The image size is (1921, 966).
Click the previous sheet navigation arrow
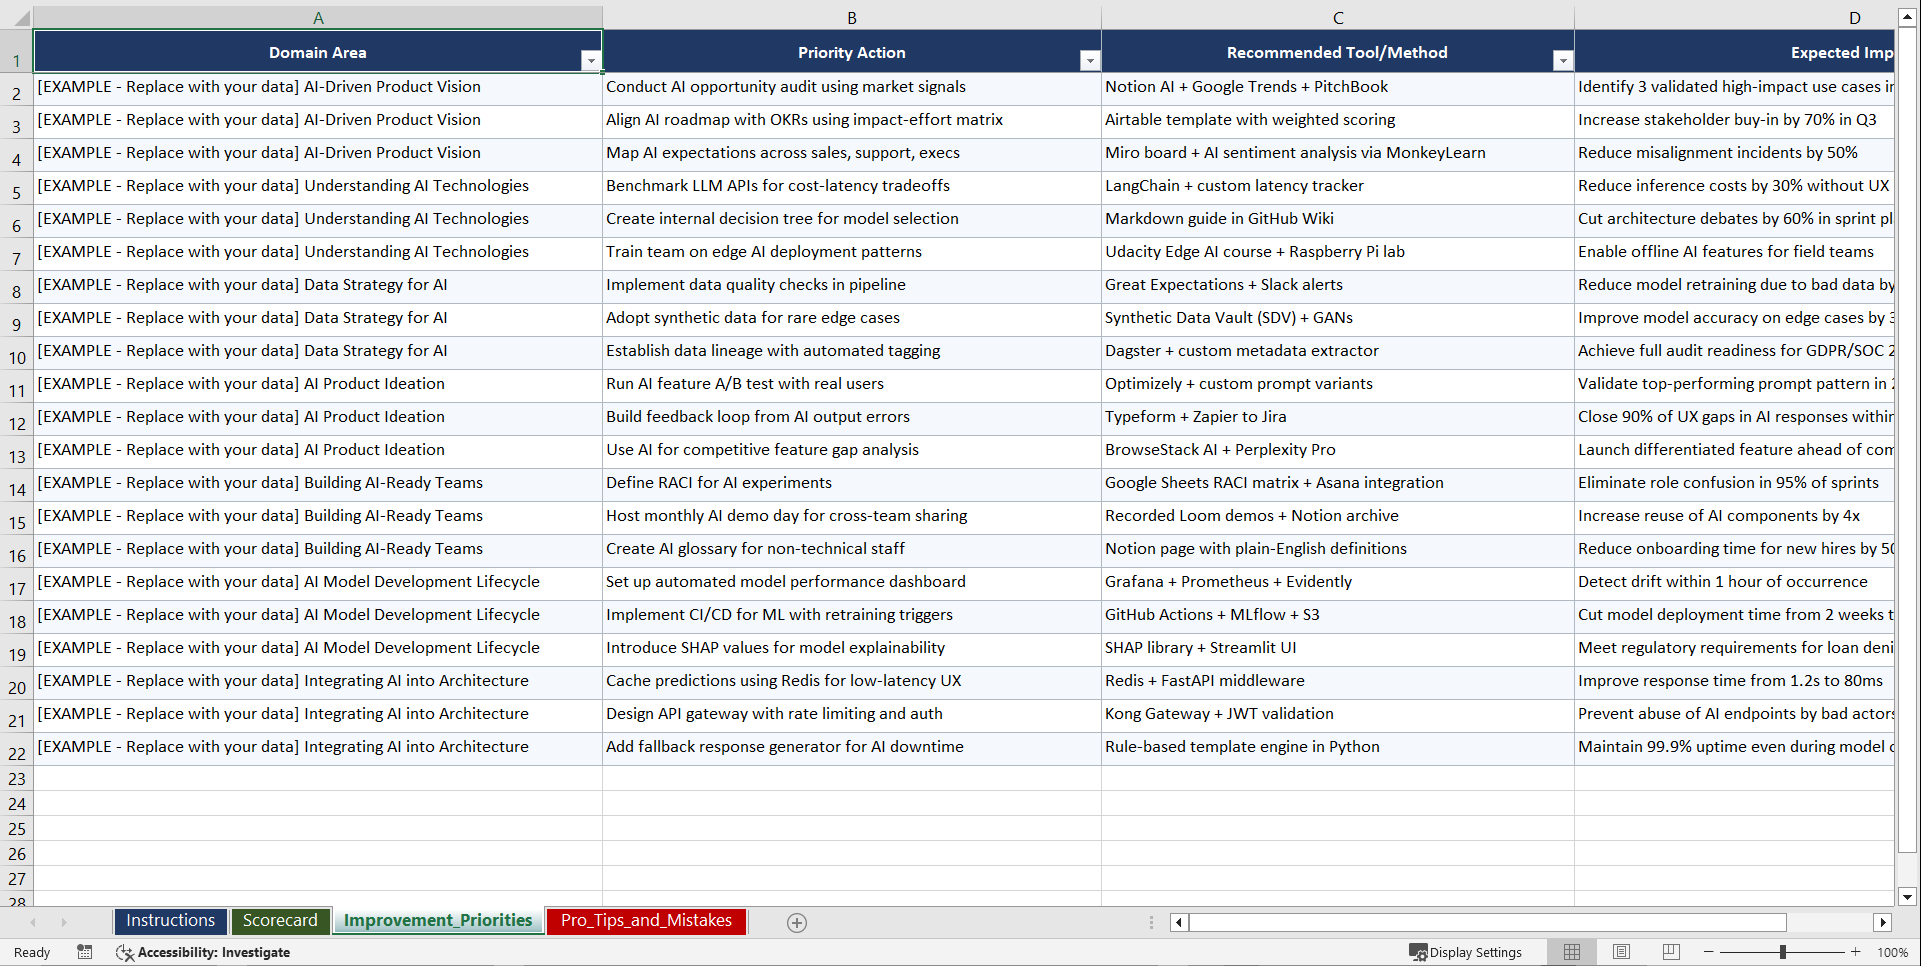34,922
